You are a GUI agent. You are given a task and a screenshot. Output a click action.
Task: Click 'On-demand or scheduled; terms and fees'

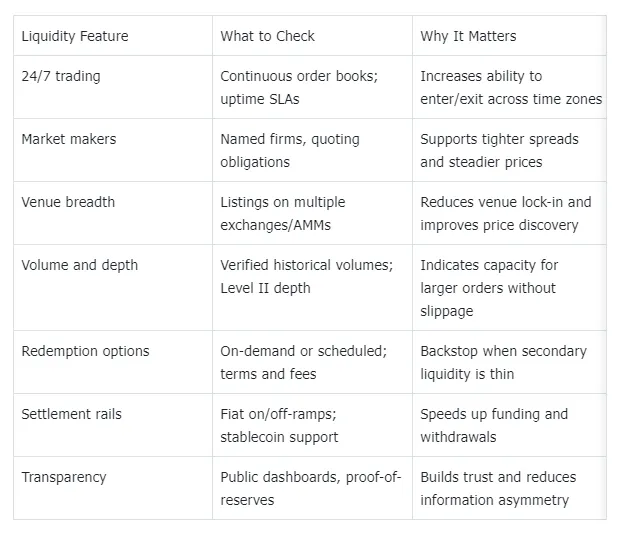303,362
